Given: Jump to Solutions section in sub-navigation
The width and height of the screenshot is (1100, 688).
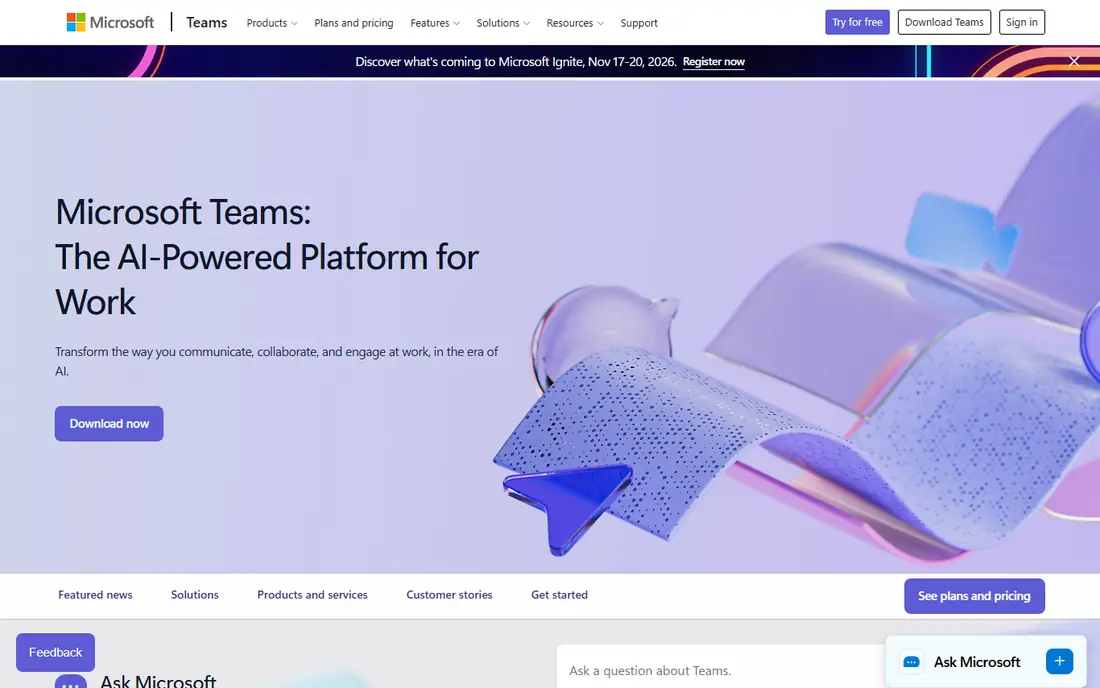Looking at the screenshot, I should click(194, 595).
